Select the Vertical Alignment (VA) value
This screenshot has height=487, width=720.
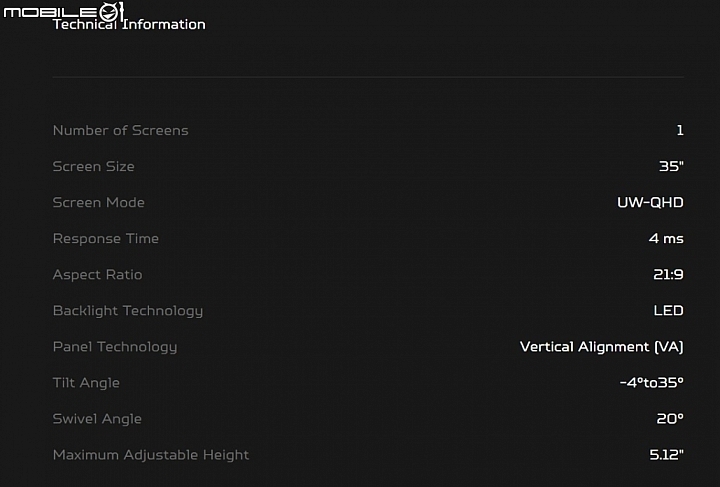[x=602, y=347]
